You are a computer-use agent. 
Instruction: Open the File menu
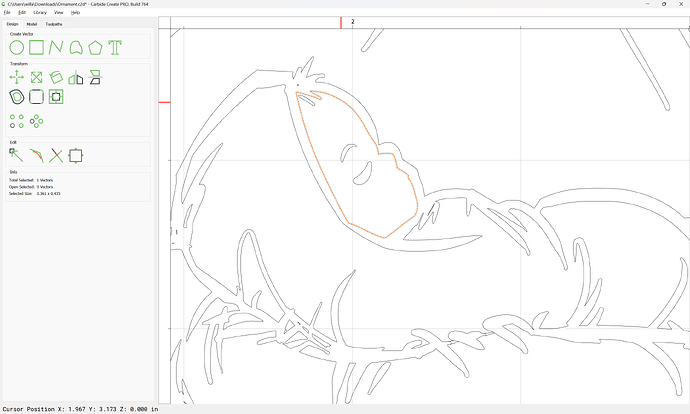point(7,12)
